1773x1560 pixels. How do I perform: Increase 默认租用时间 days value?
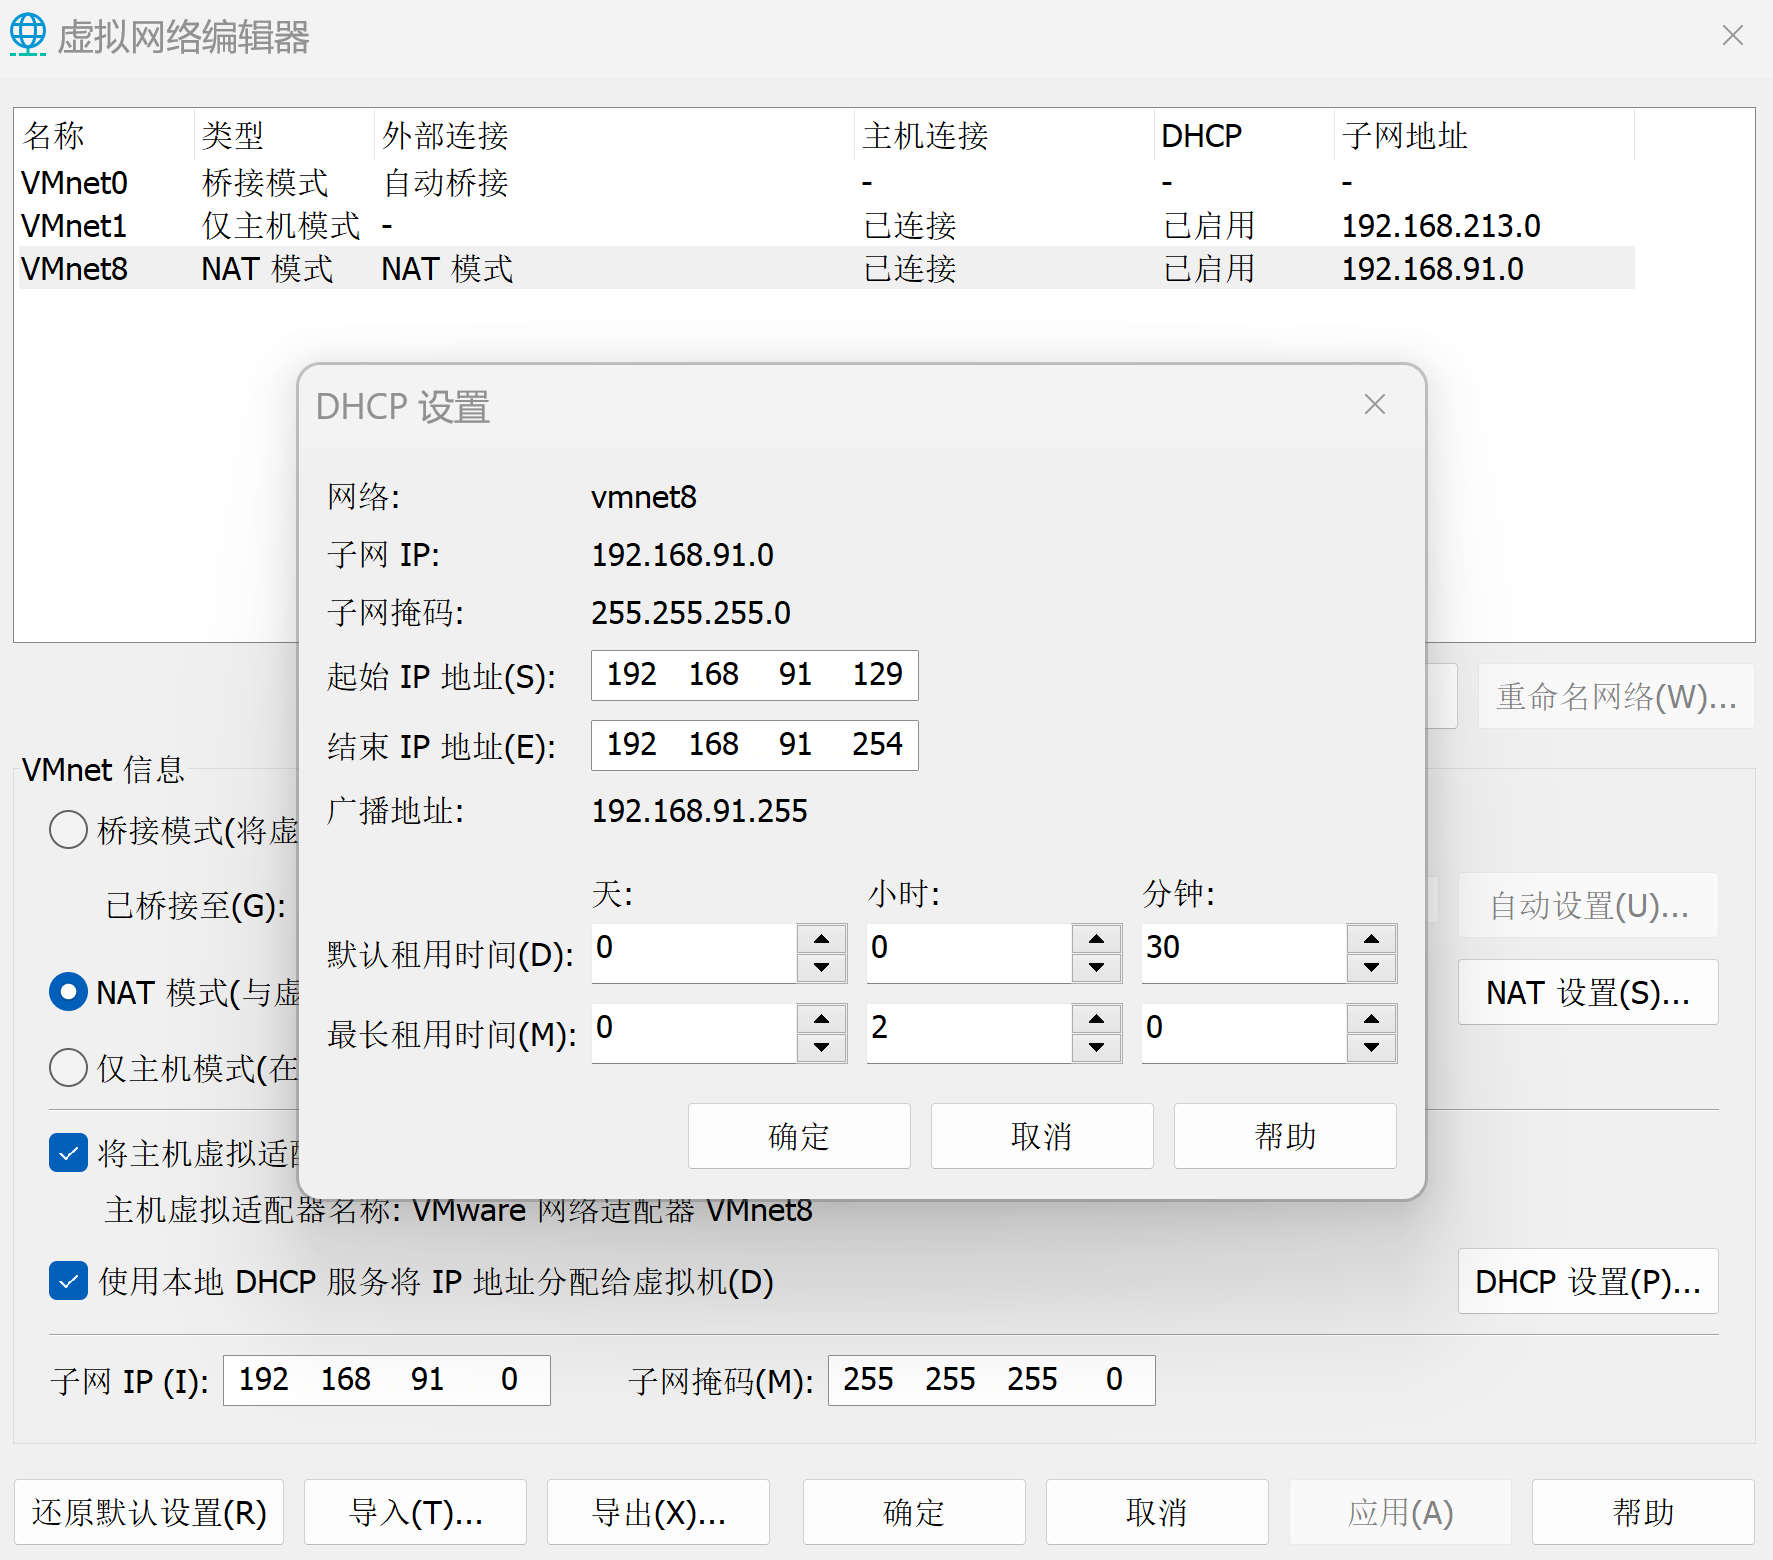click(822, 939)
